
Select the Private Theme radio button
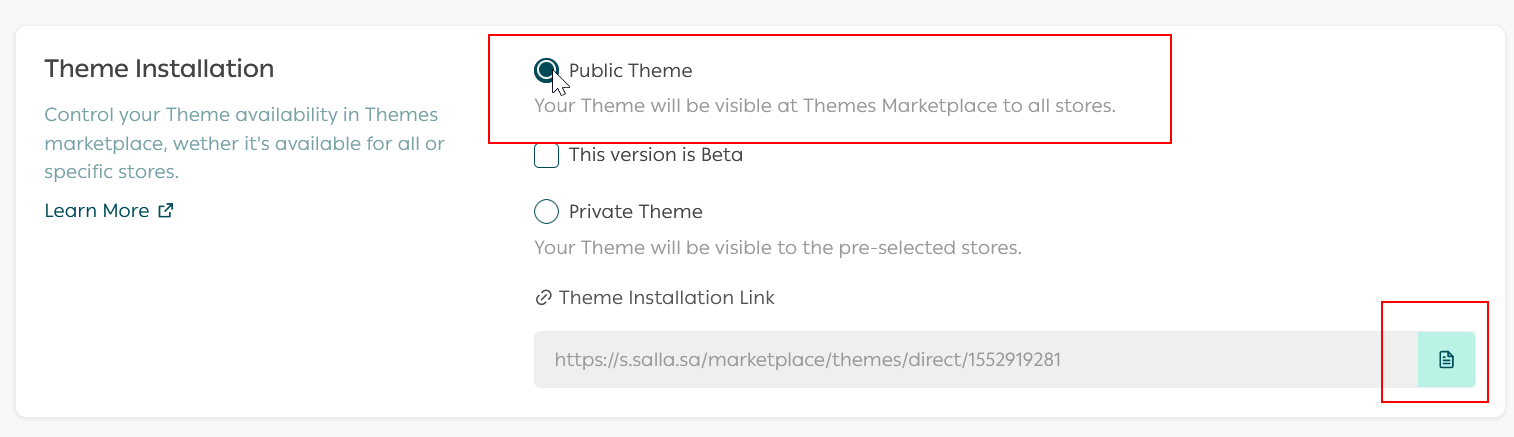click(546, 212)
